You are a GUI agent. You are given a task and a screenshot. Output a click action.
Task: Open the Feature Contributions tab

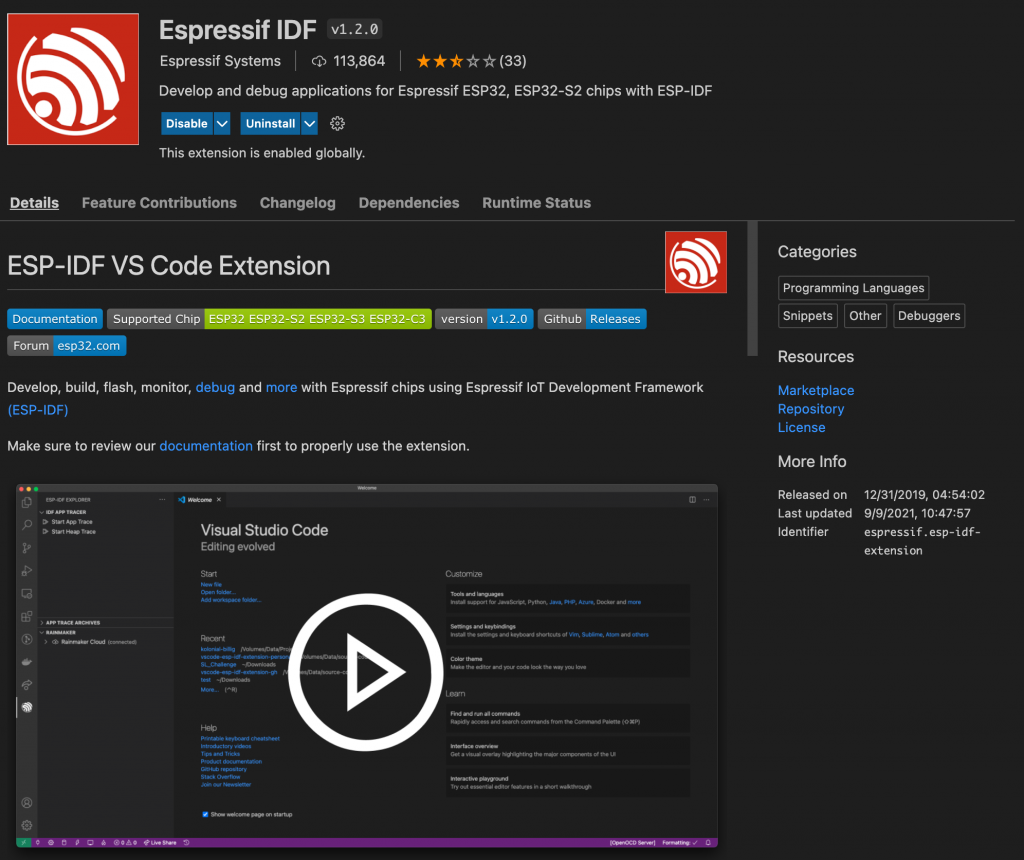pos(158,203)
